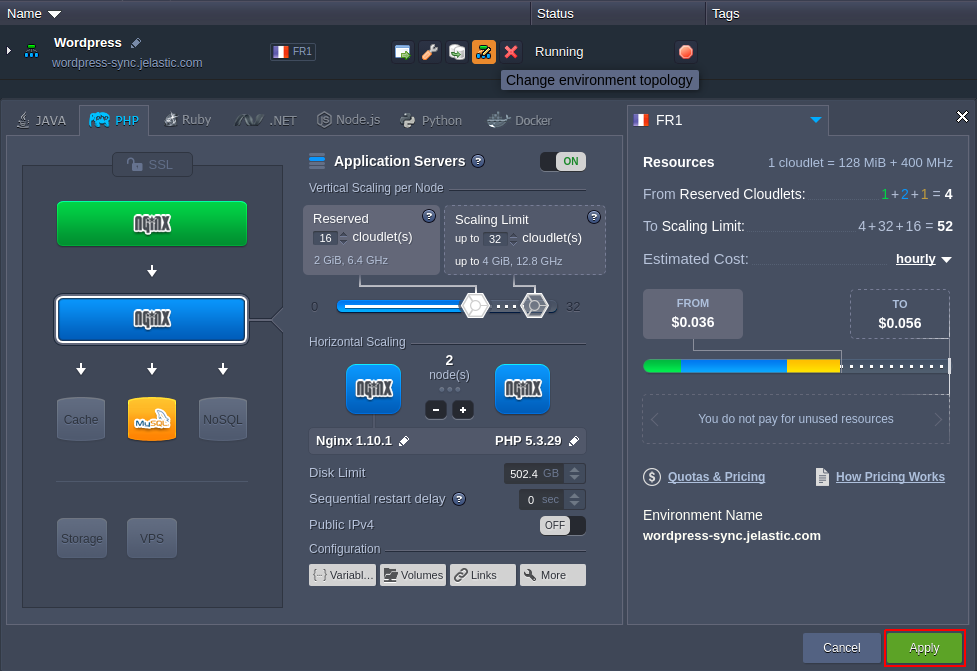The image size is (977, 671).
Task: Open help for Sequential restart delay
Action: (460, 498)
